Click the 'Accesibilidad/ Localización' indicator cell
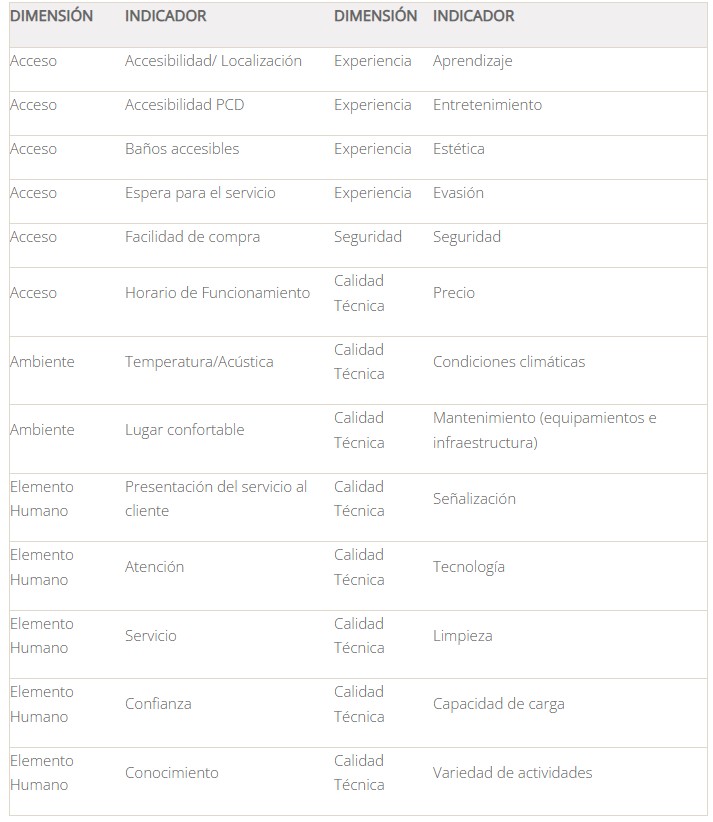This screenshot has width=713, height=822. [213, 61]
